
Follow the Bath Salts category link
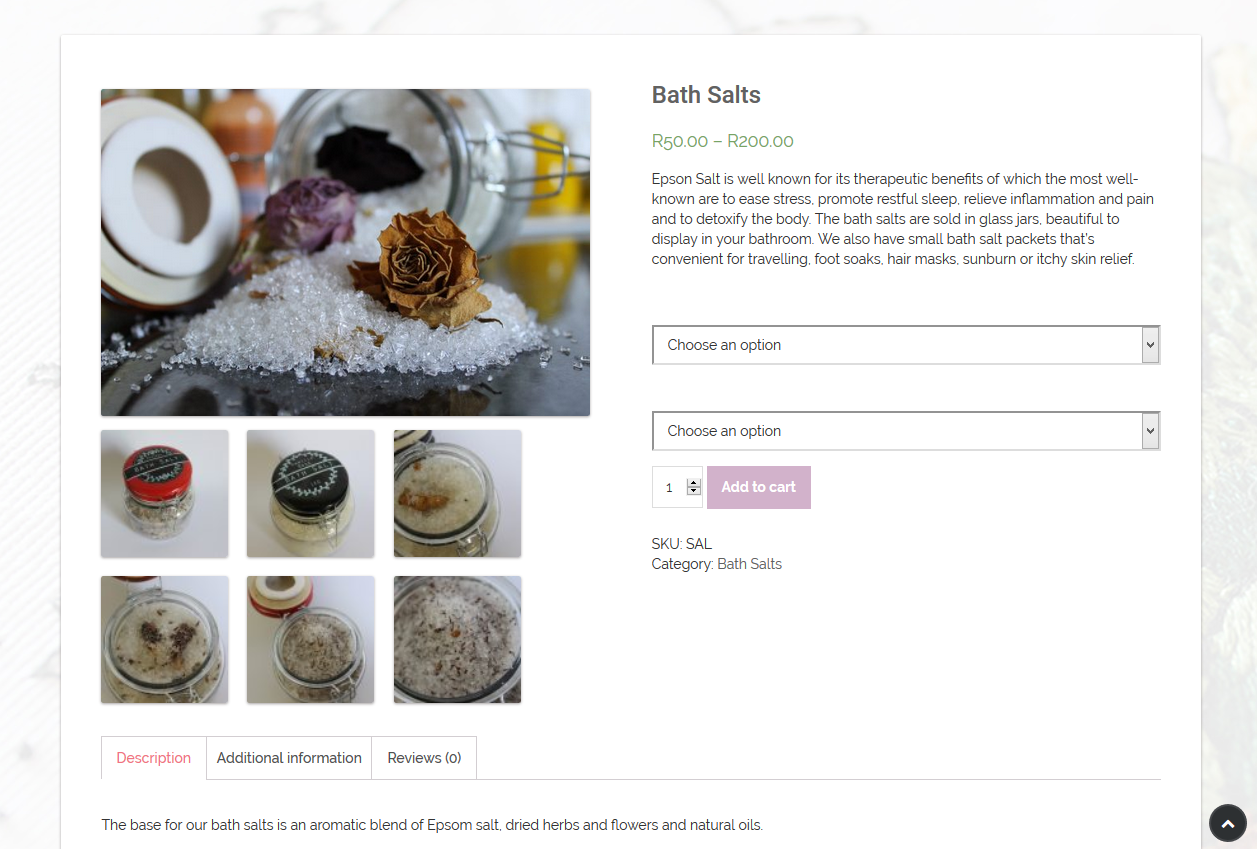(749, 564)
